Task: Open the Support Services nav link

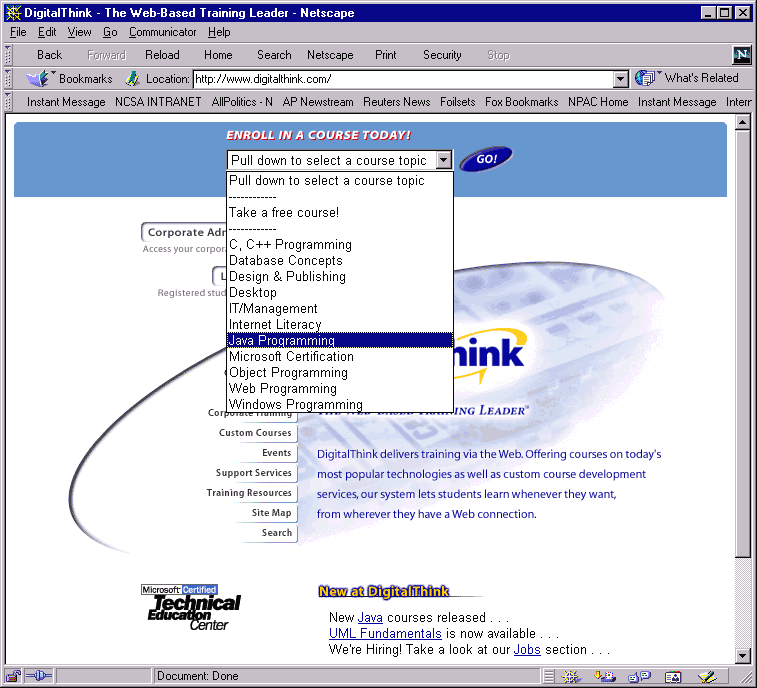Action: [253, 473]
